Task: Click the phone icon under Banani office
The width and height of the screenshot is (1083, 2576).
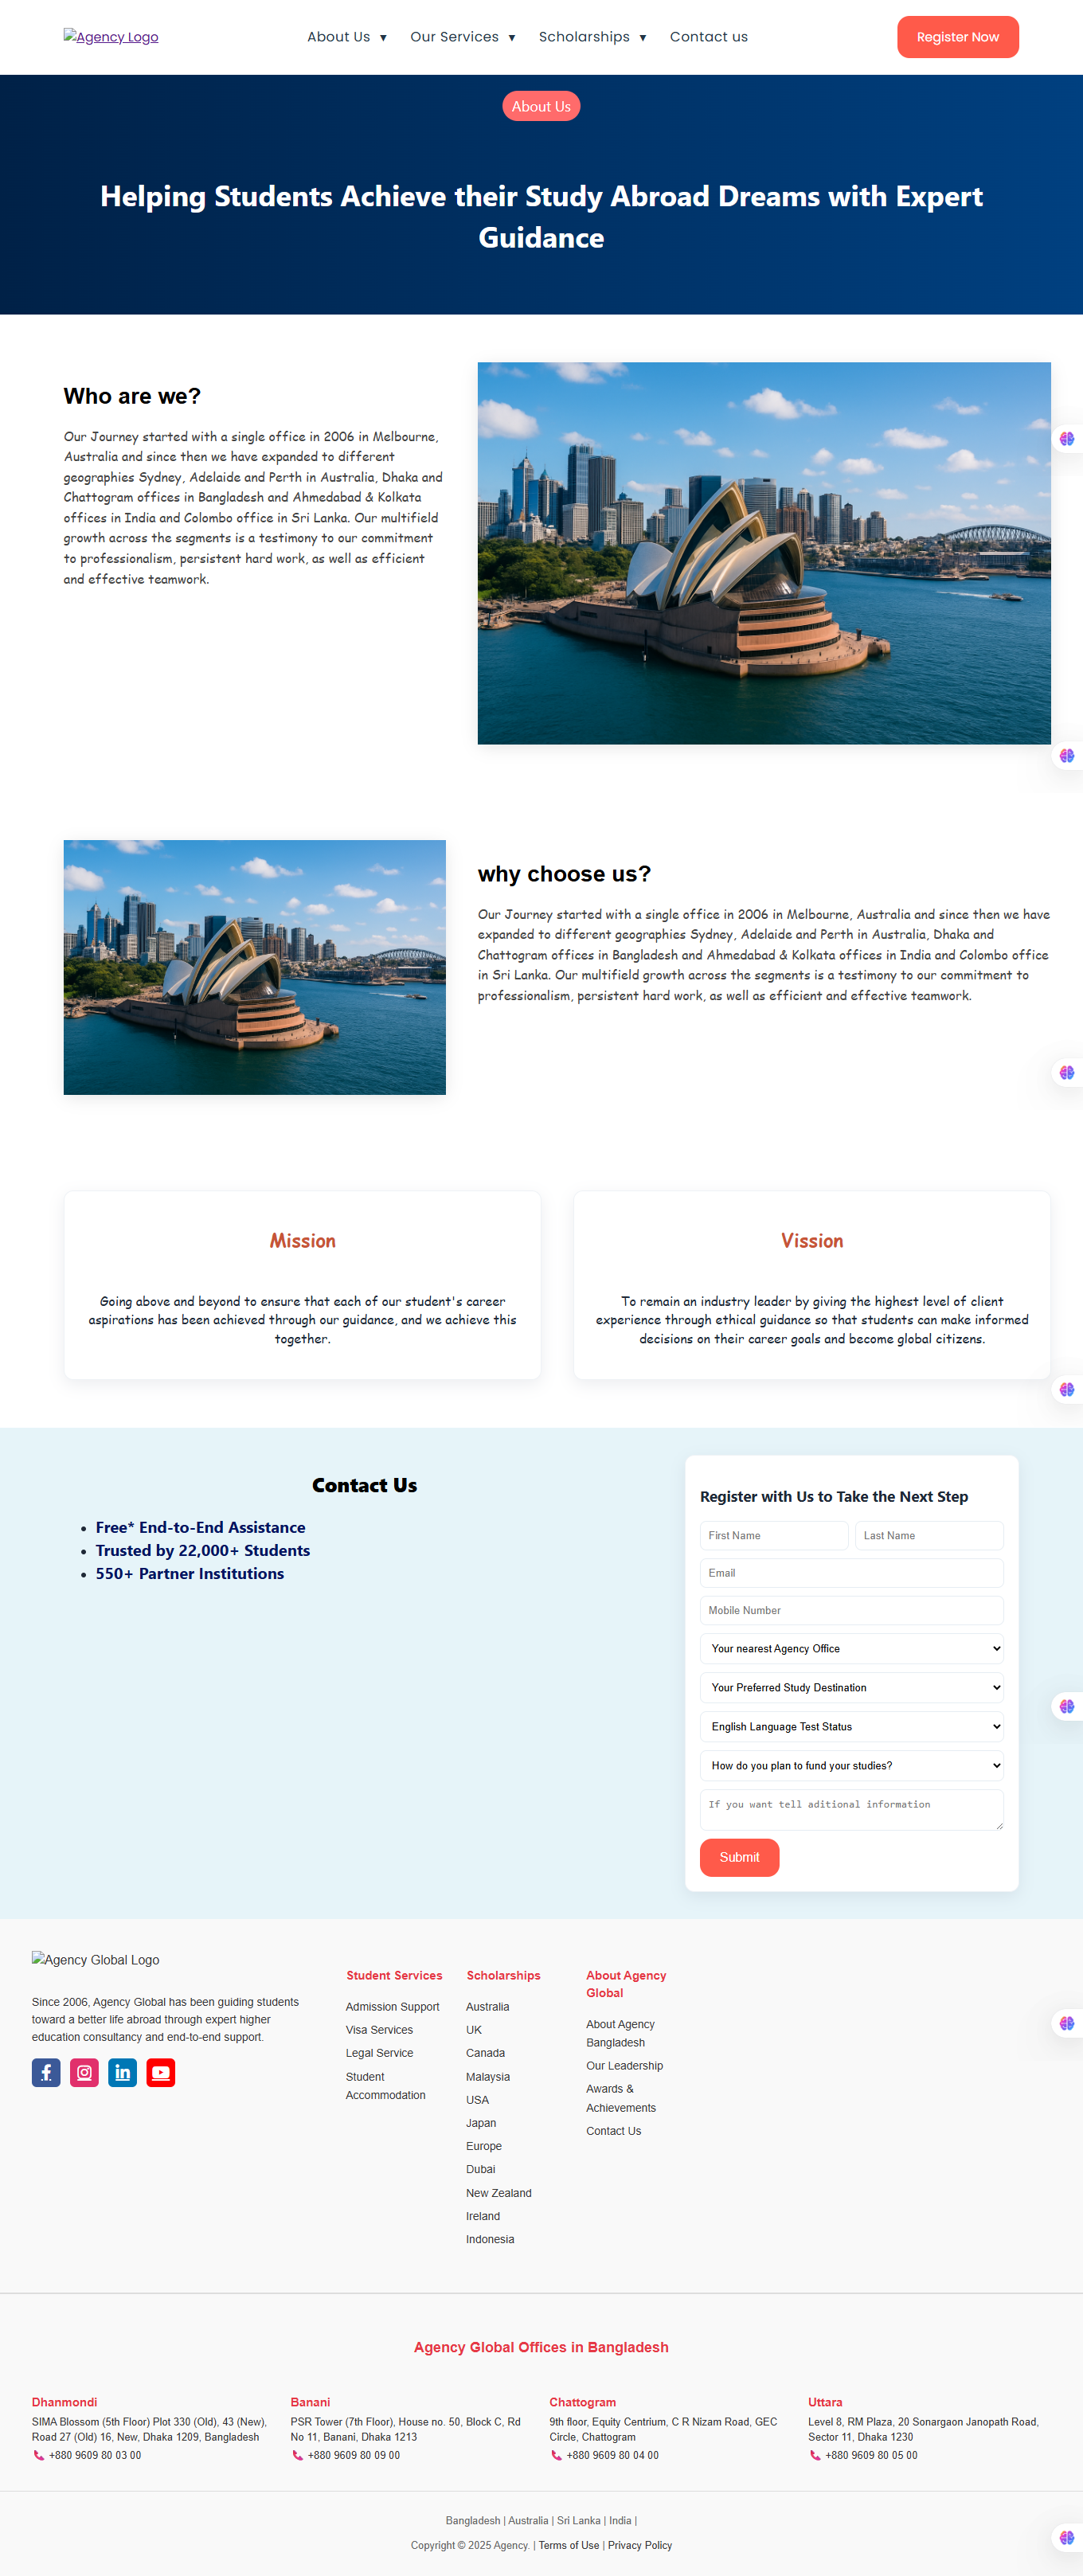Action: point(297,2455)
